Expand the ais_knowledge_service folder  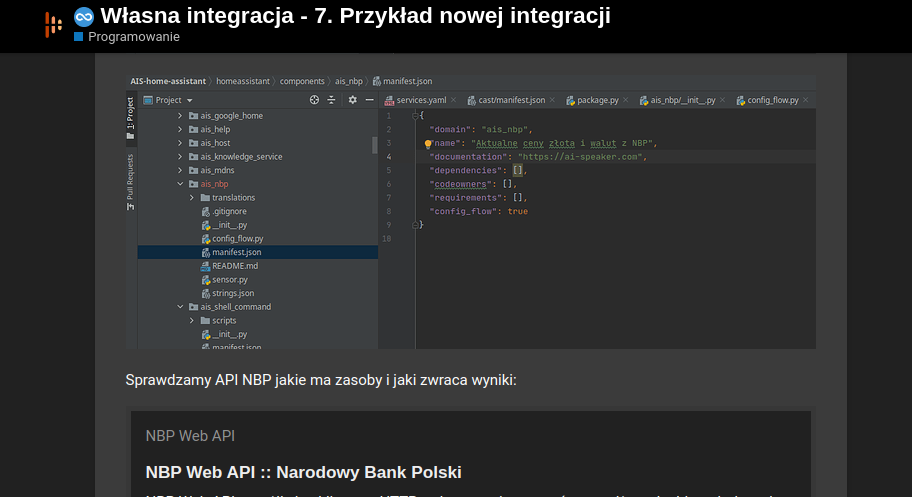point(180,157)
